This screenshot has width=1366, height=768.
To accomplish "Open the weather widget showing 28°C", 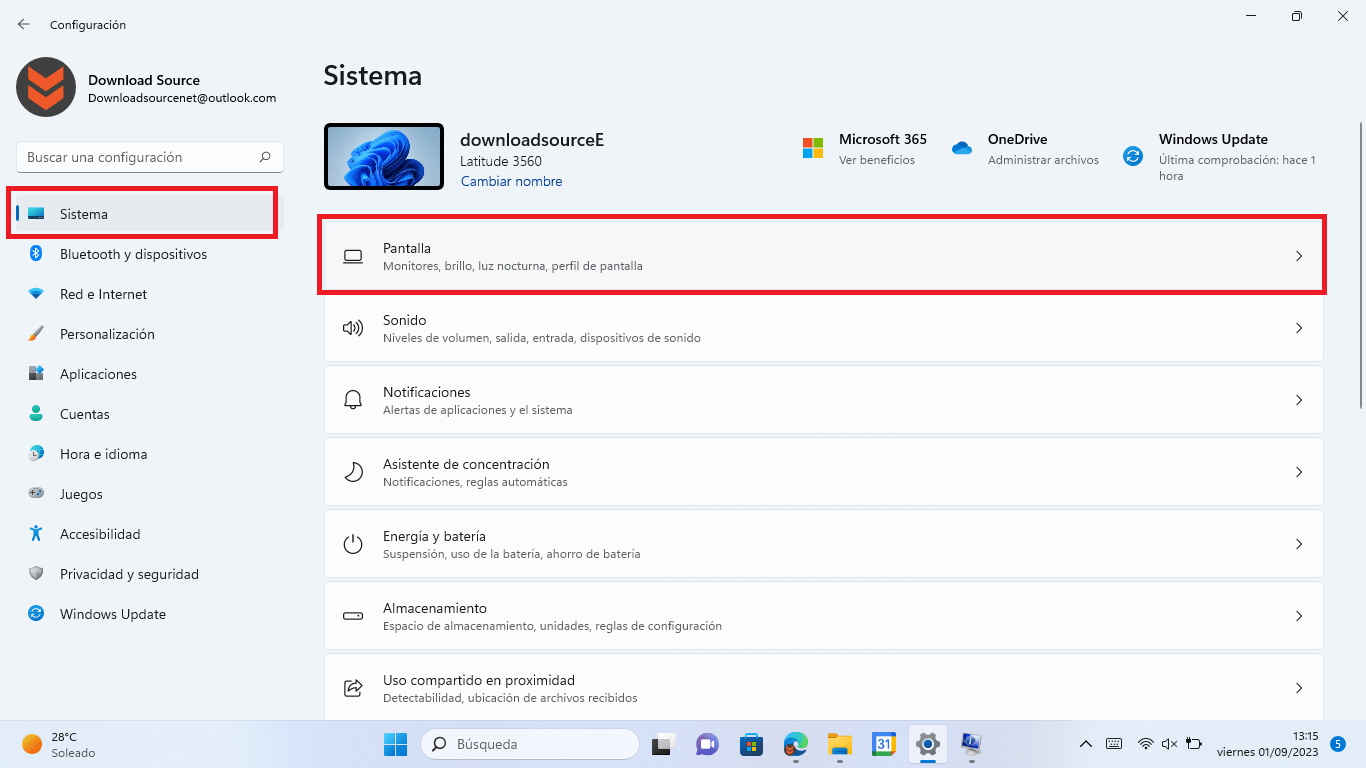I will [60, 744].
